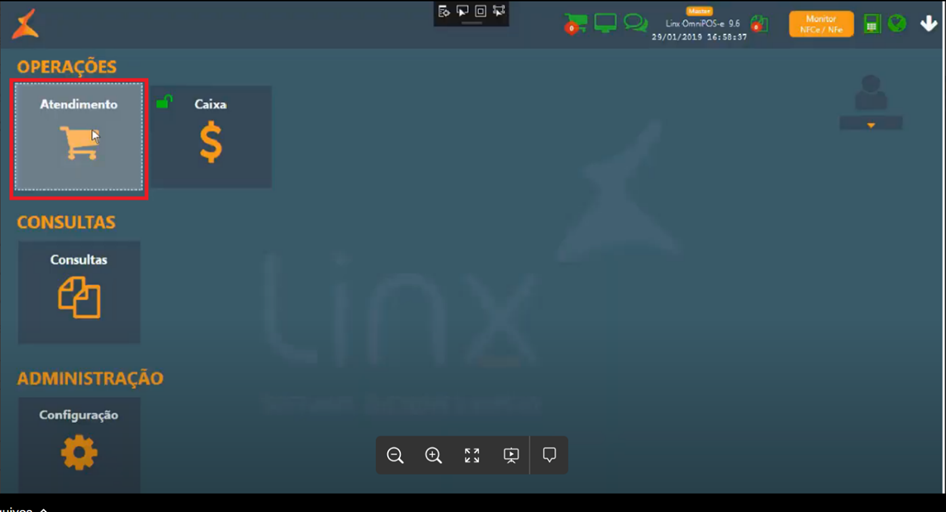Image resolution: width=946 pixels, height=512 pixels.
Task: Open the Configuração gear tile
Action: [x=79, y=445]
